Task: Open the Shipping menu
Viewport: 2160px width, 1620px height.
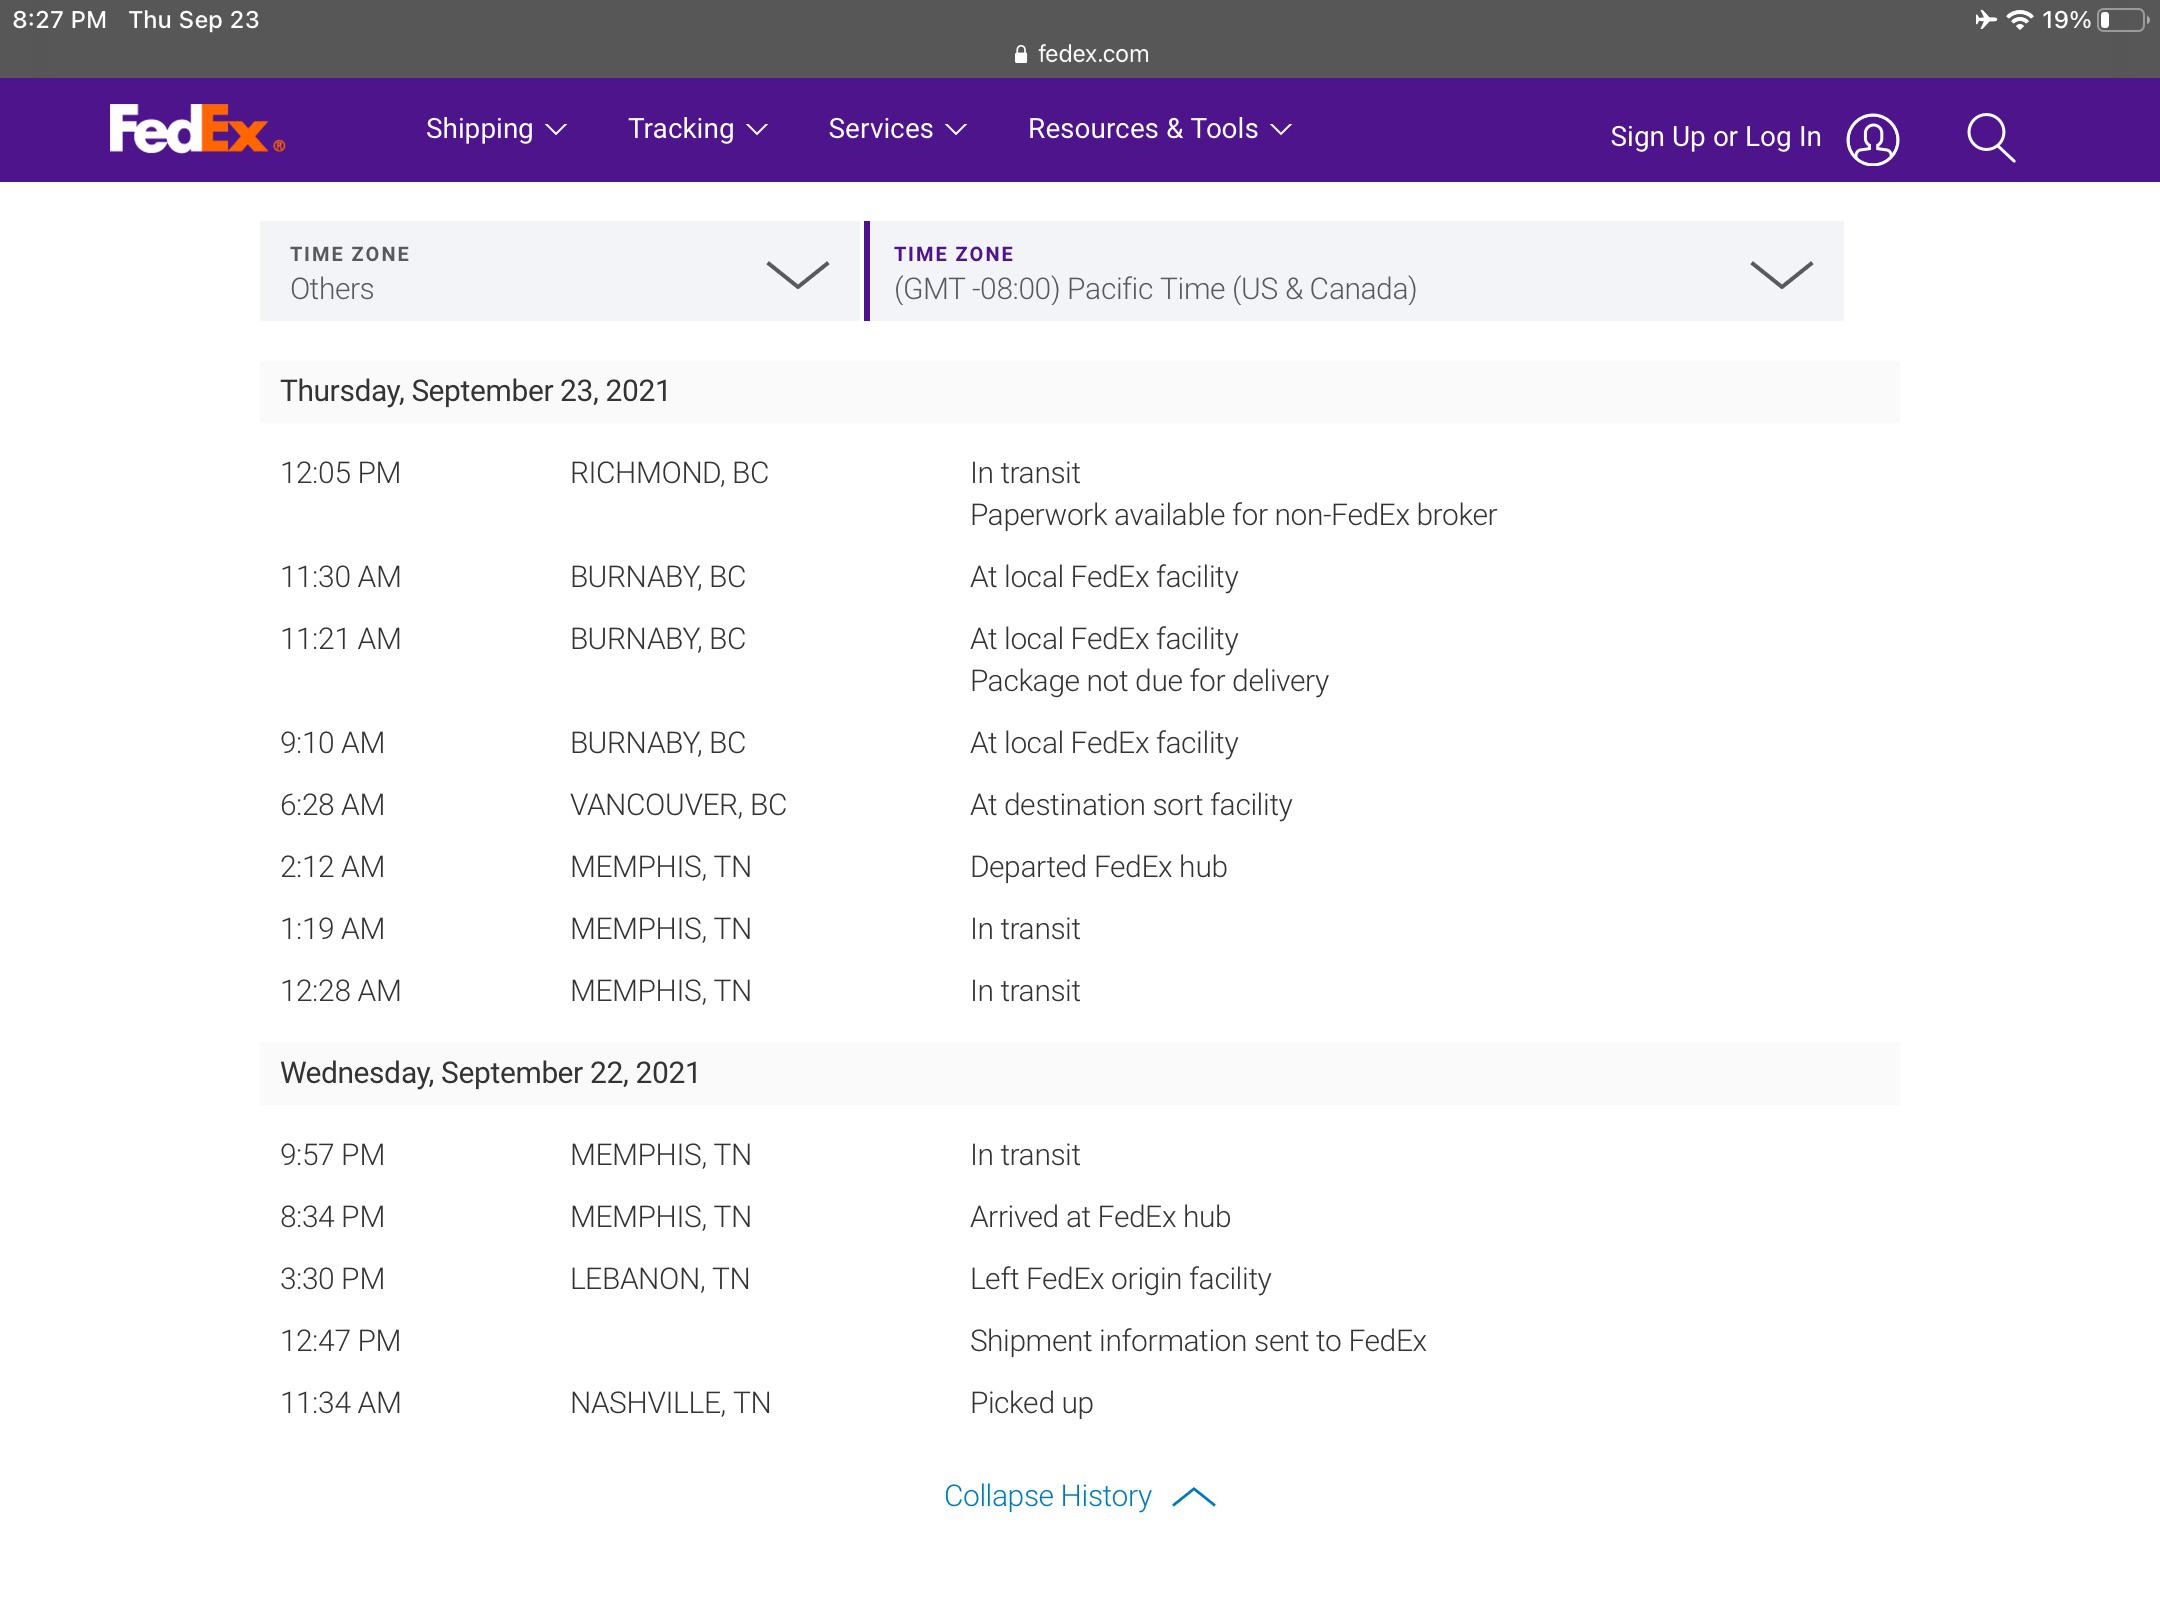Action: [496, 129]
